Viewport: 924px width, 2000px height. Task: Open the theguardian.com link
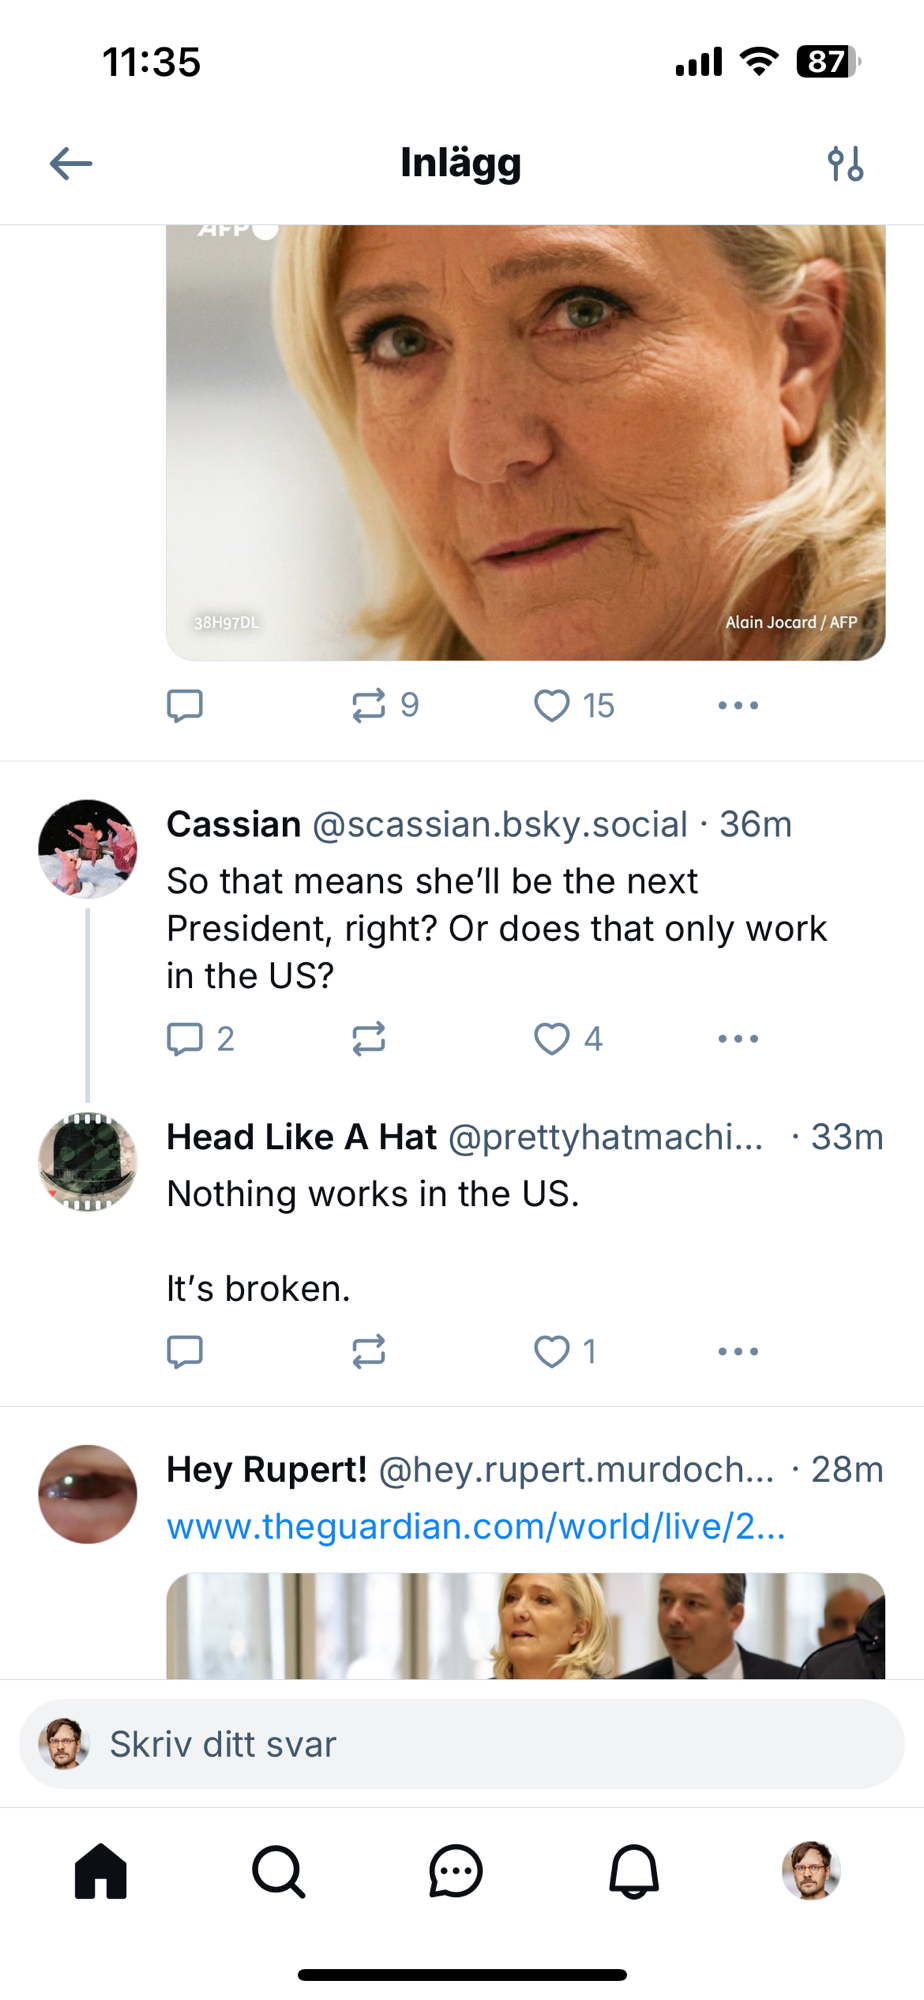pos(475,1527)
